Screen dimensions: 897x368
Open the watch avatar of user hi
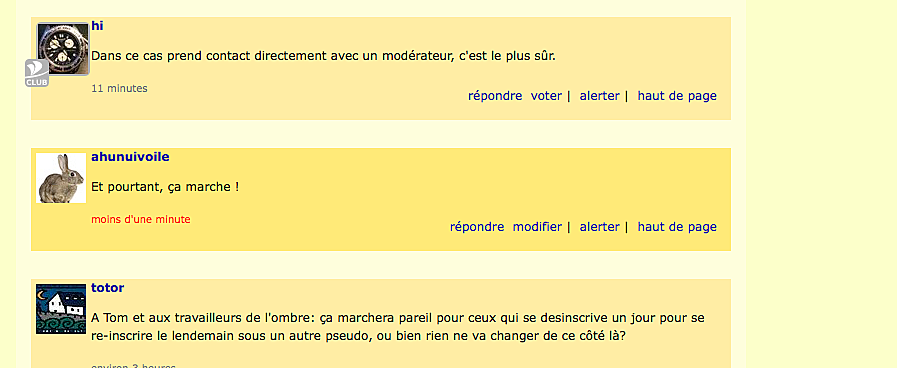[x=63, y=48]
